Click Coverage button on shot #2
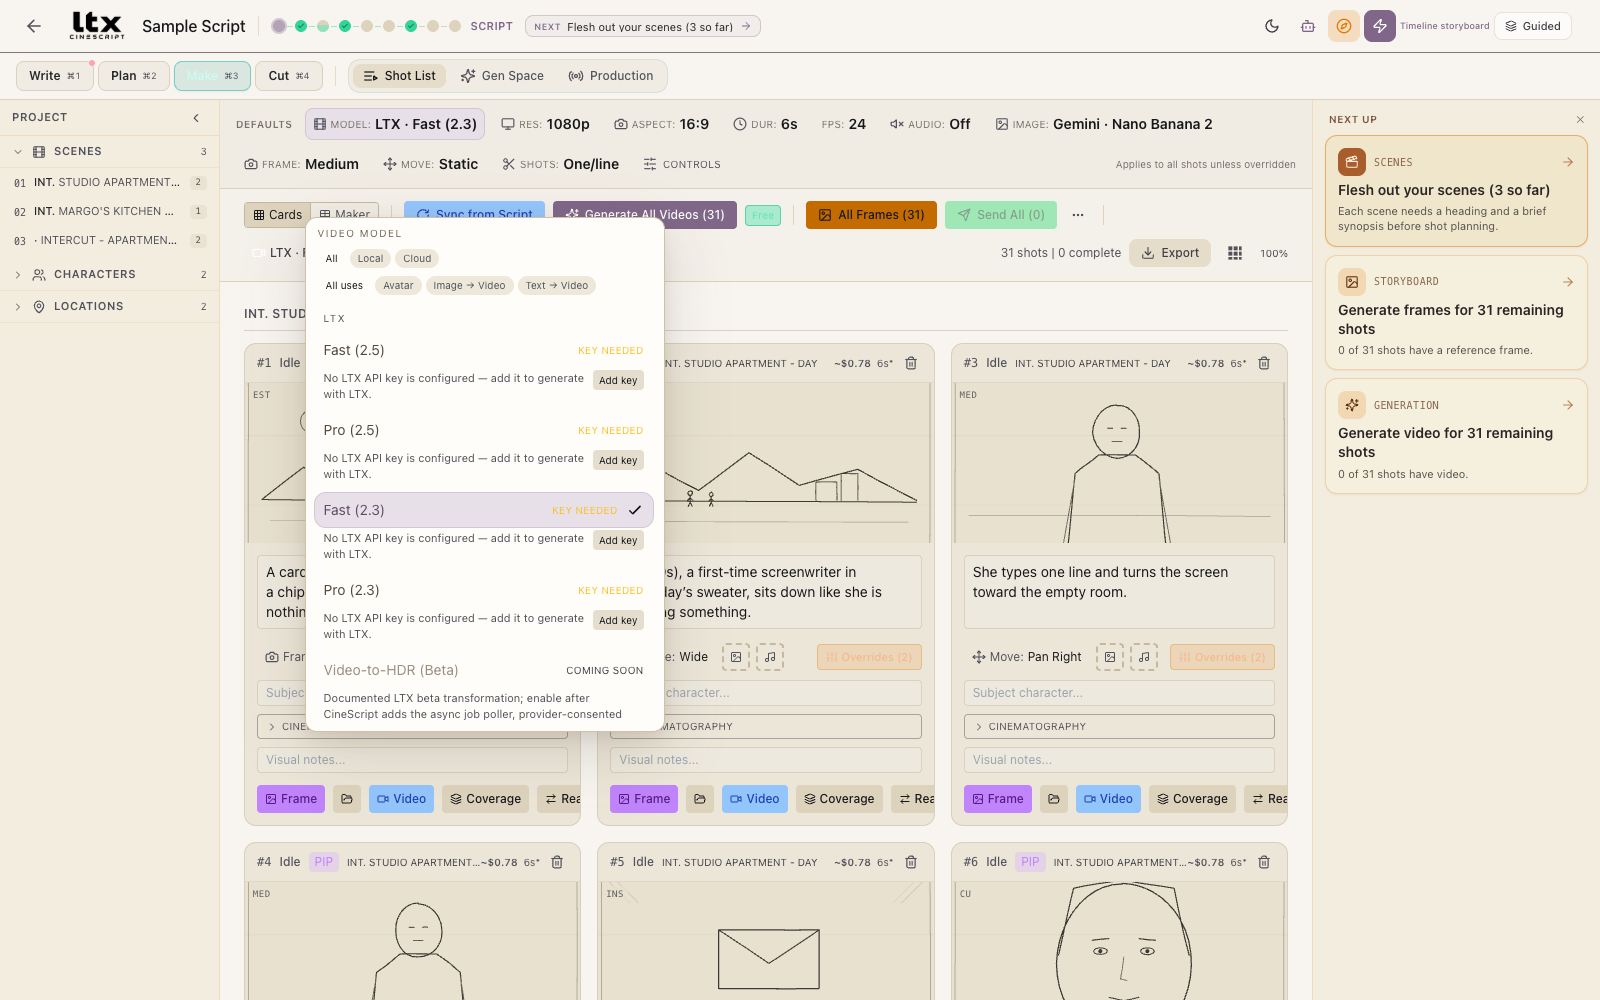Screen dimensions: 1600x1000 point(839,799)
